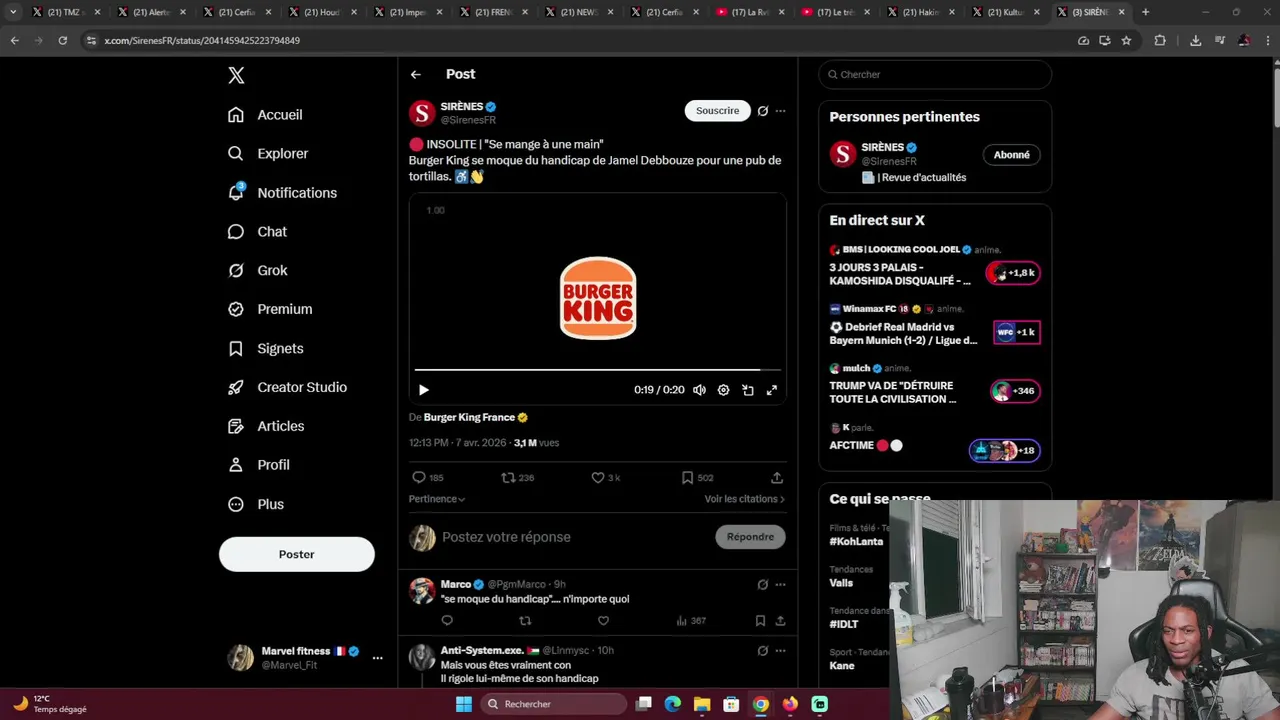Open more options on Anti-System.exe comment
This screenshot has height=720, width=1280.
781,651
